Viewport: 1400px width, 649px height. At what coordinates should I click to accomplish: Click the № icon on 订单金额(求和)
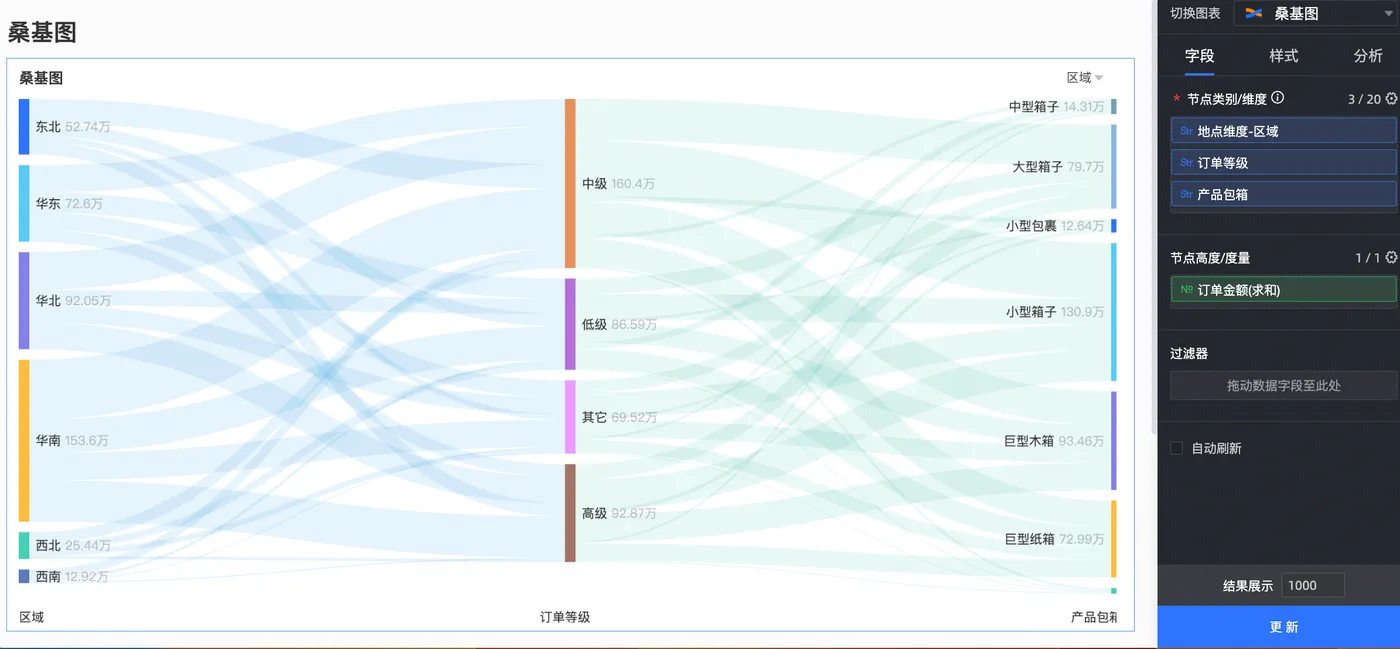[x=1186, y=290]
